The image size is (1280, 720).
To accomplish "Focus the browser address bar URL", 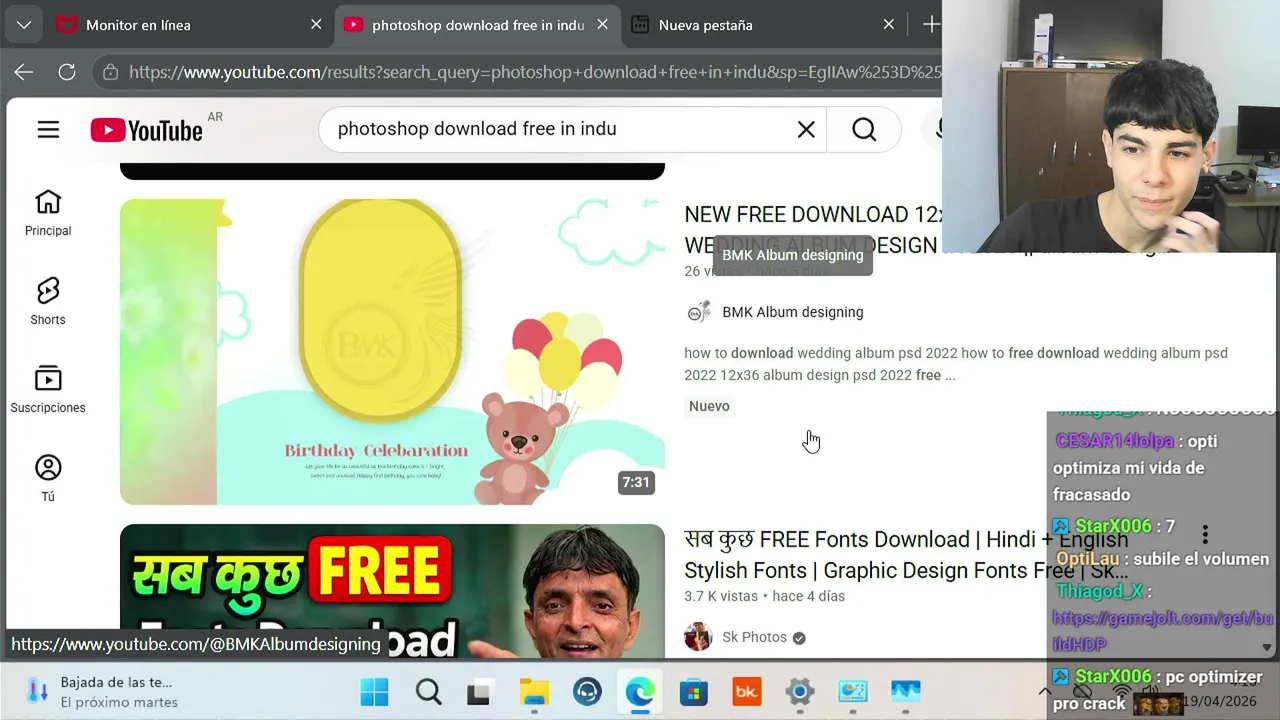I will coord(535,72).
